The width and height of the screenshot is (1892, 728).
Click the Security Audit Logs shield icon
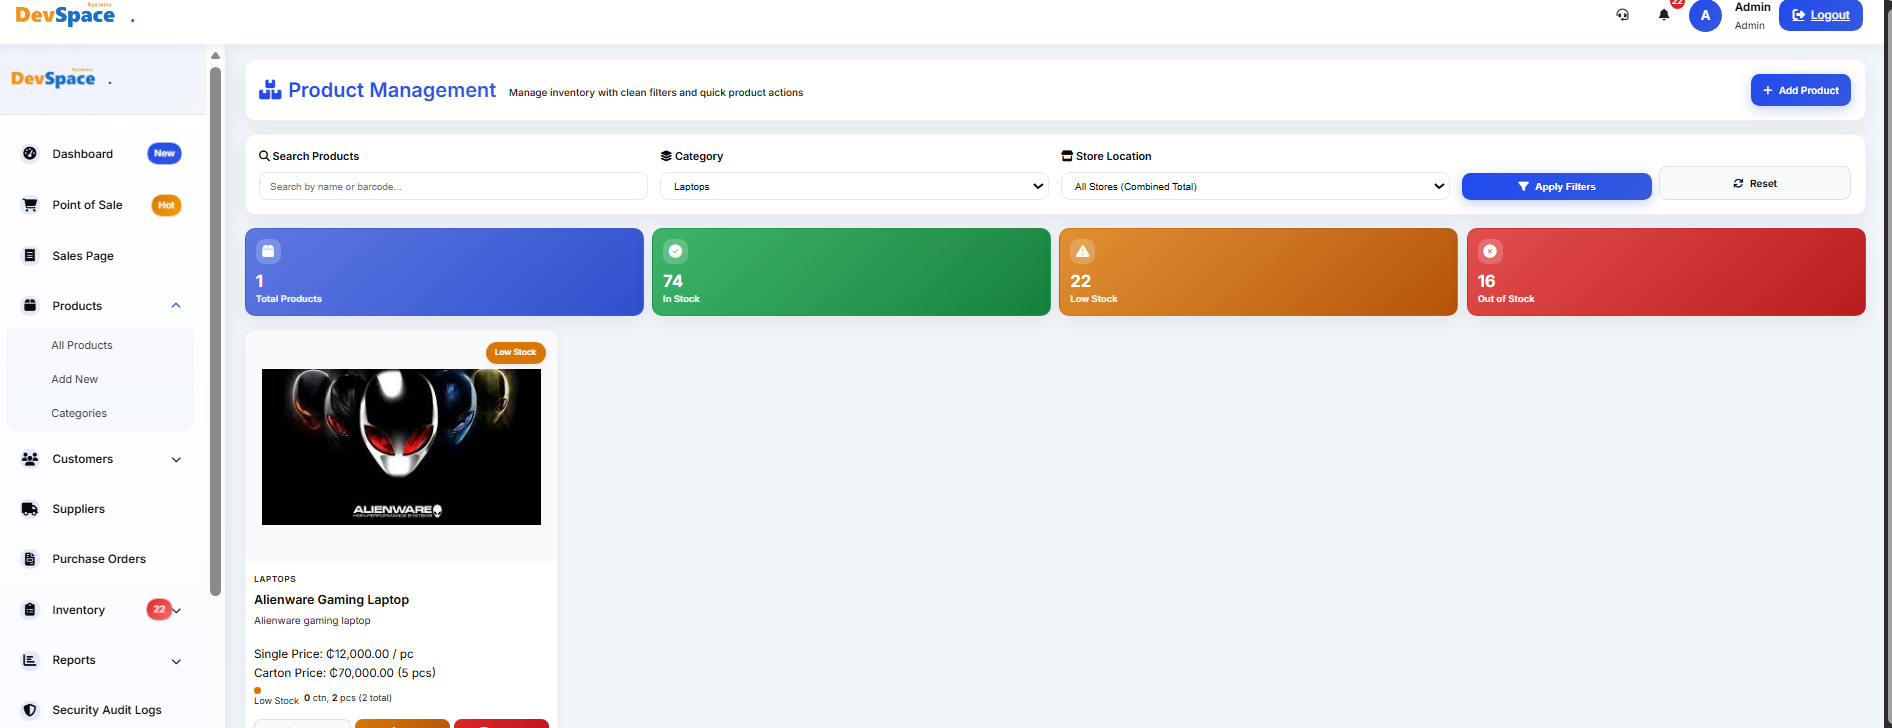(x=30, y=710)
